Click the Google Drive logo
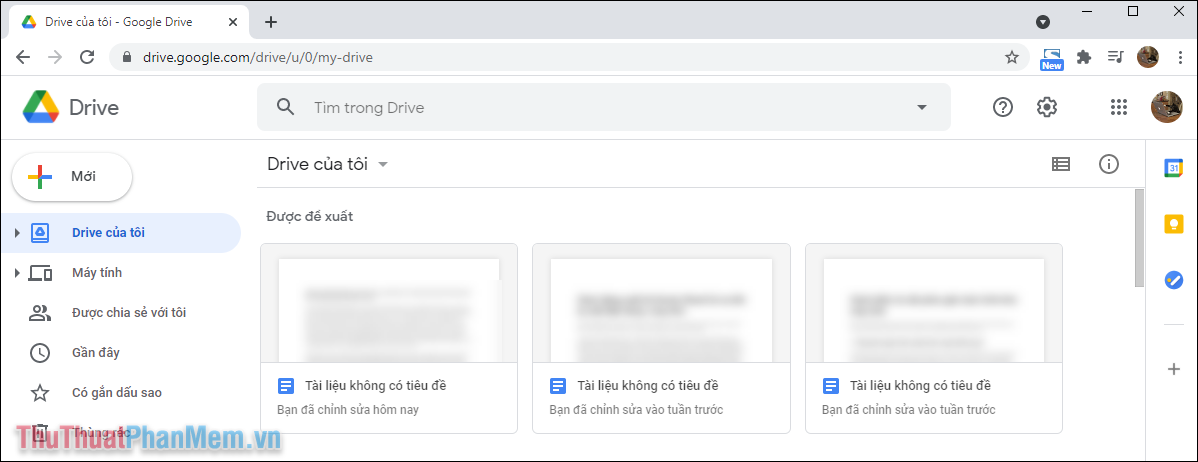This screenshot has width=1198, height=462. pyautogui.click(x=40, y=107)
